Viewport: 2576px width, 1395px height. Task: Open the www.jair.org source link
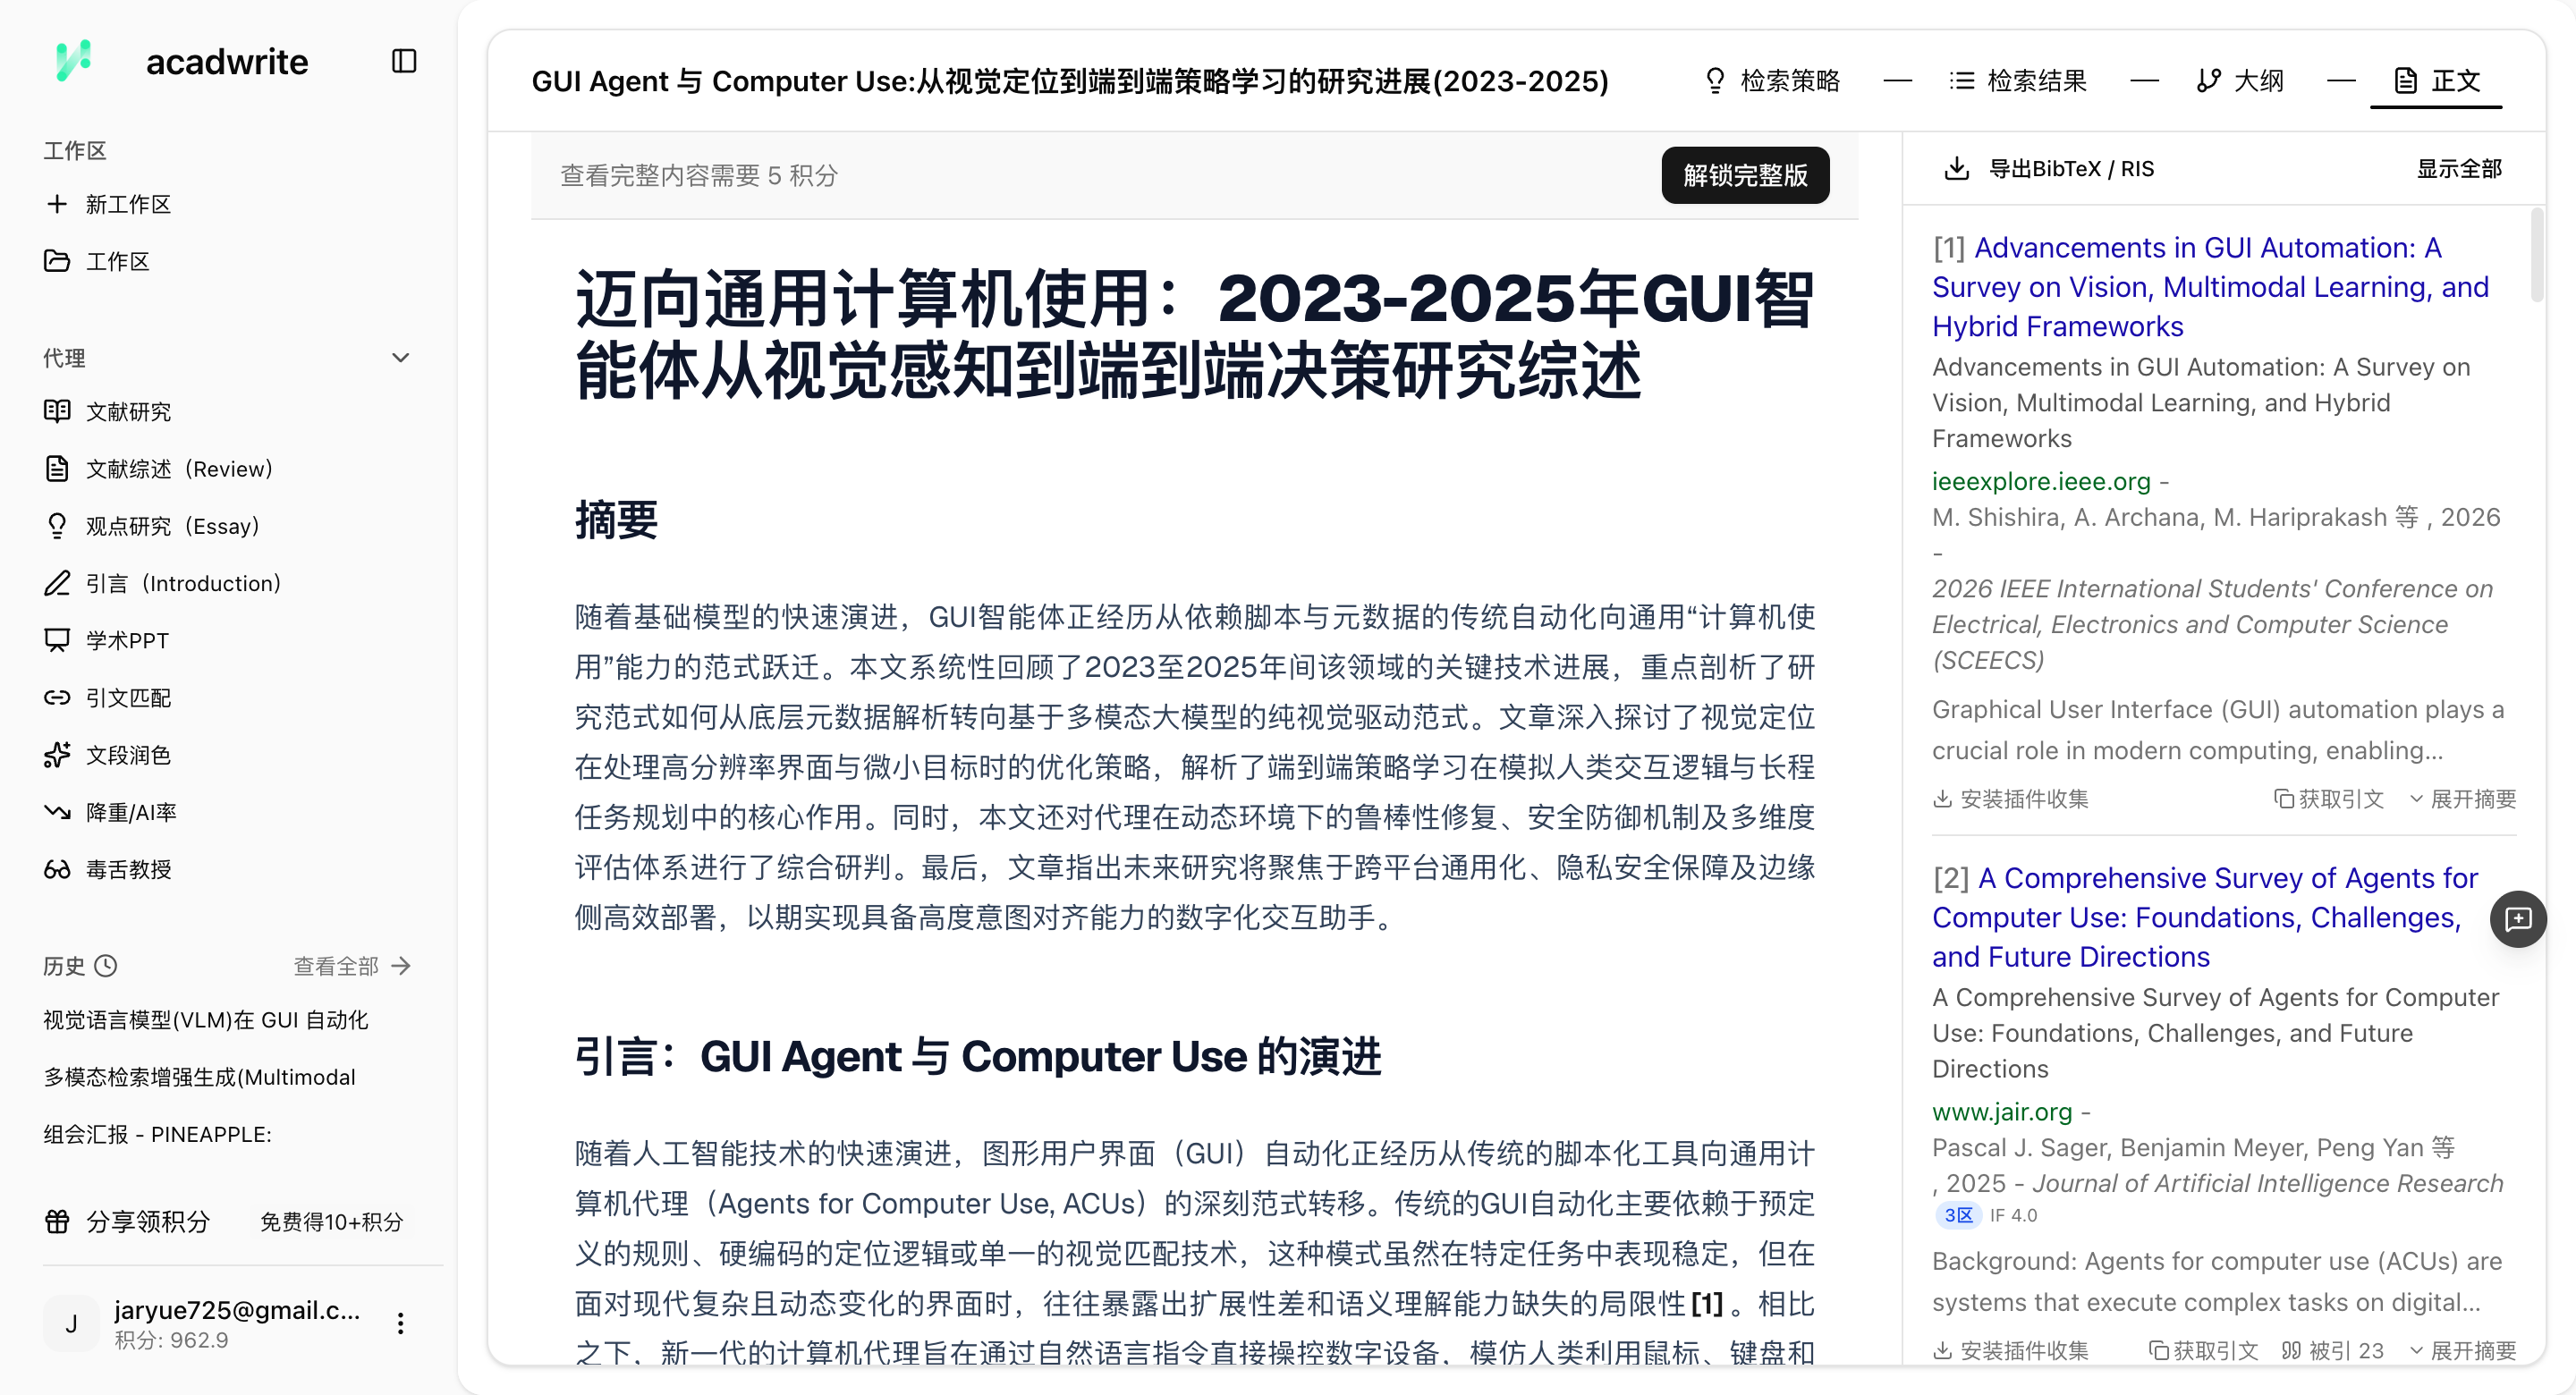[x=2002, y=1111]
